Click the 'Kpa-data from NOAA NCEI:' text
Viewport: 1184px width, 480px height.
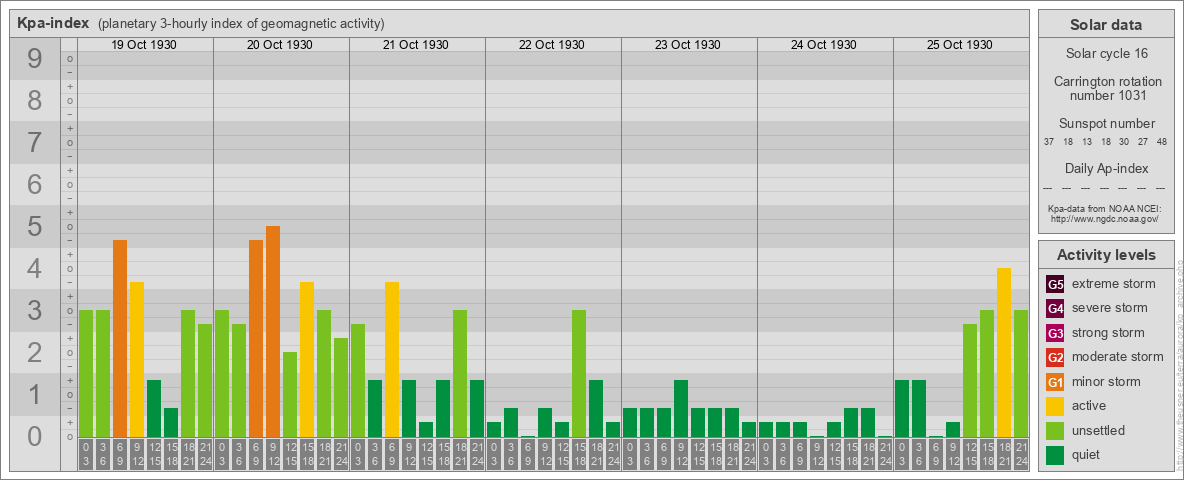(x=1104, y=208)
